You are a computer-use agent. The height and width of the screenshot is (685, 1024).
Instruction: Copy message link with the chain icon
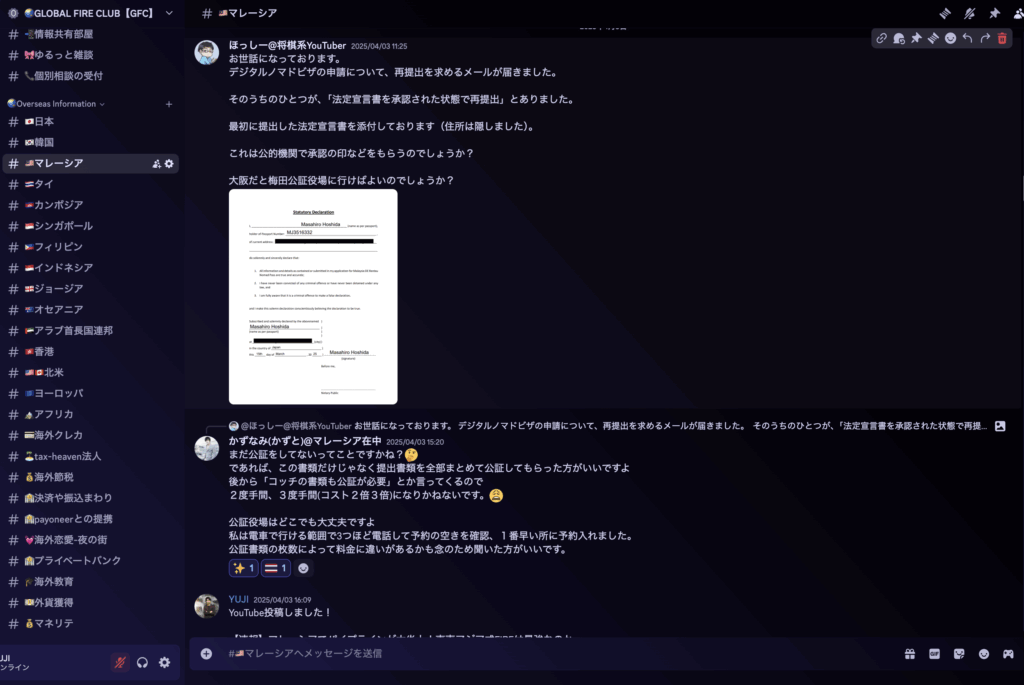pyautogui.click(x=881, y=39)
